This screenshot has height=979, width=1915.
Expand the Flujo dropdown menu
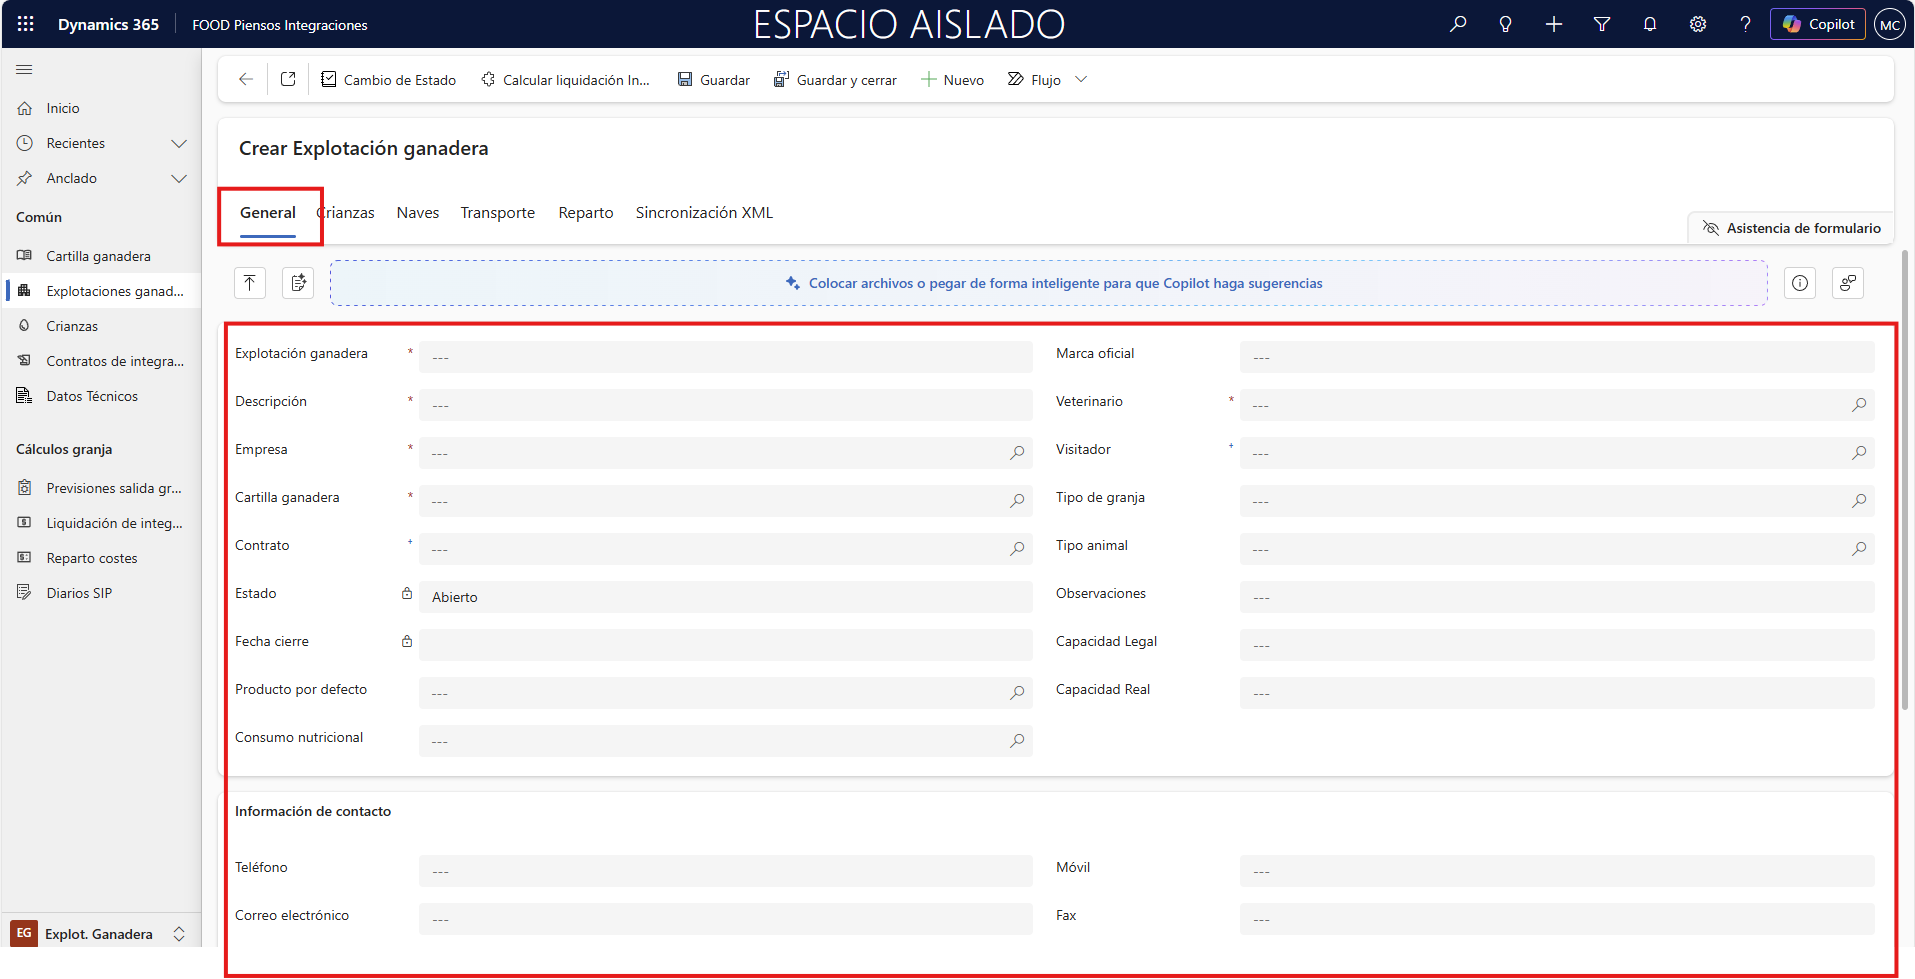[1081, 79]
